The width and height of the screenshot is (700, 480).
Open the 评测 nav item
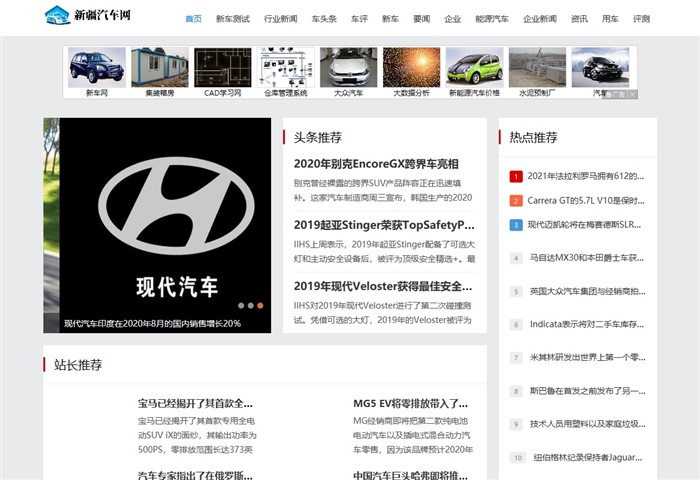click(x=641, y=19)
